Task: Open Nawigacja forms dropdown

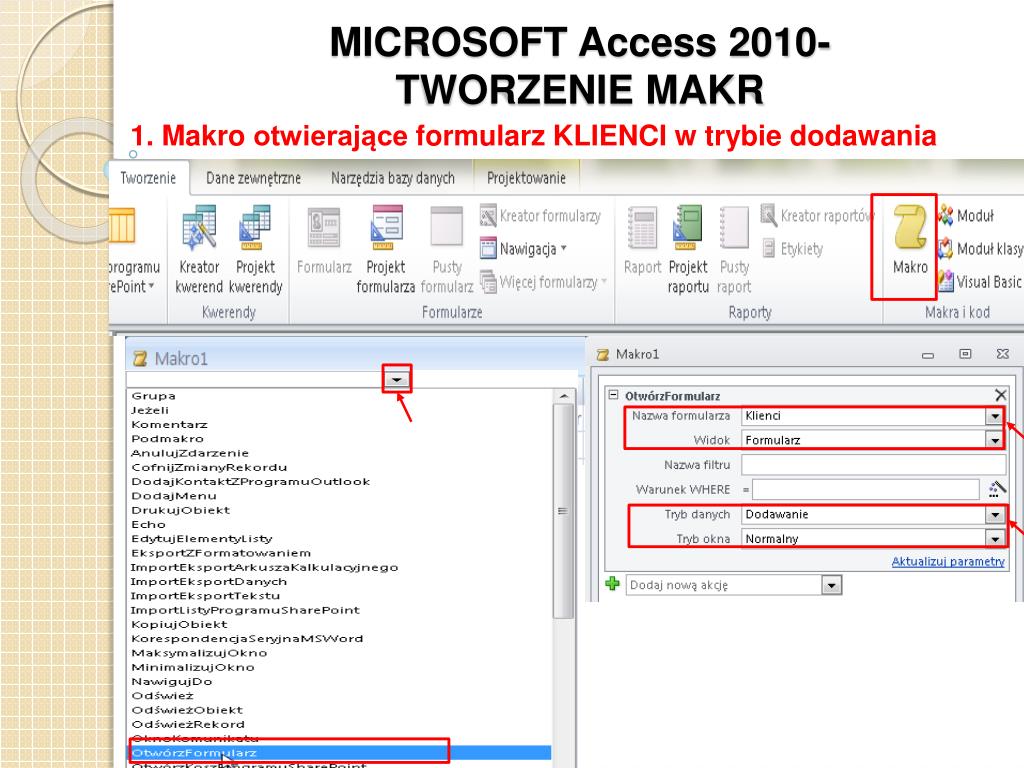Action: click(x=523, y=249)
